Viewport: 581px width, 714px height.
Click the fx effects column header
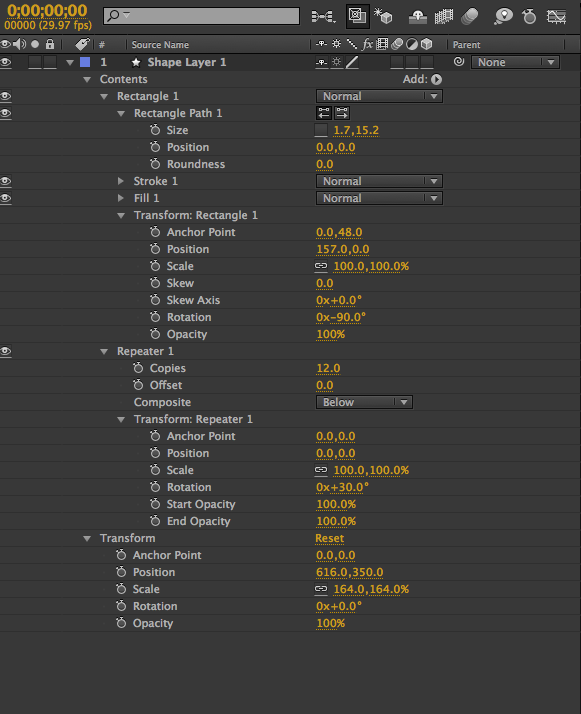point(367,44)
